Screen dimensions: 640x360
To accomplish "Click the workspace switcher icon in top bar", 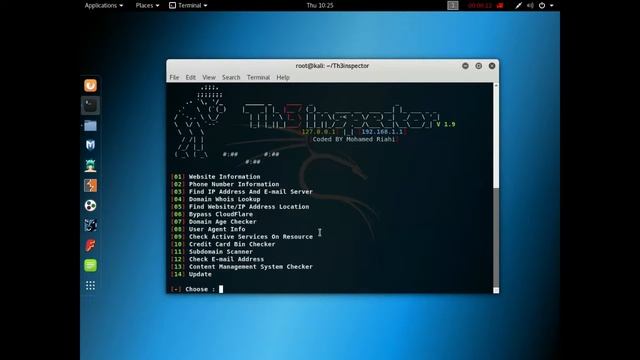I will pos(453,5).
